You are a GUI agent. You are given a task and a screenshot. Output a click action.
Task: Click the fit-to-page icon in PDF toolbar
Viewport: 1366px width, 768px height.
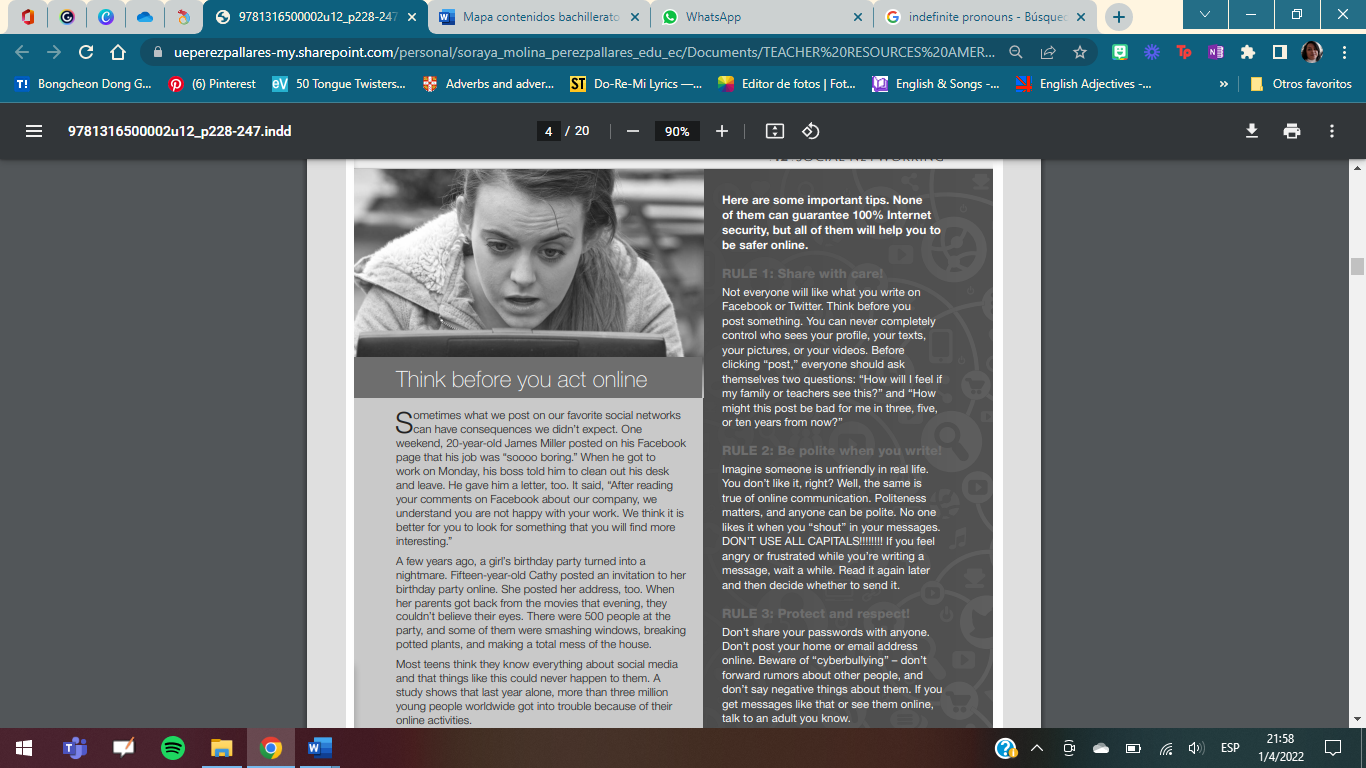pyautogui.click(x=772, y=130)
